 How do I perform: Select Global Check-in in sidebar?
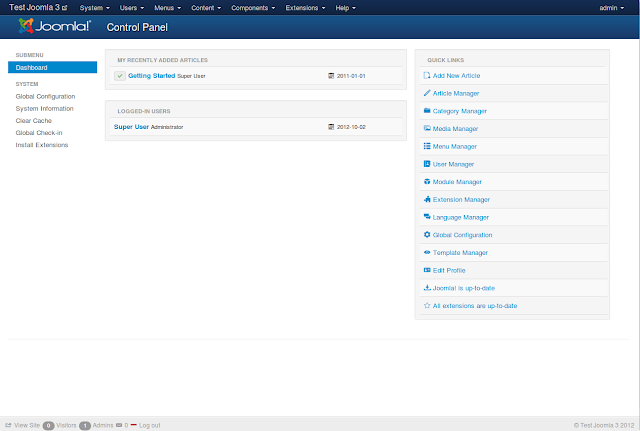click(x=39, y=133)
